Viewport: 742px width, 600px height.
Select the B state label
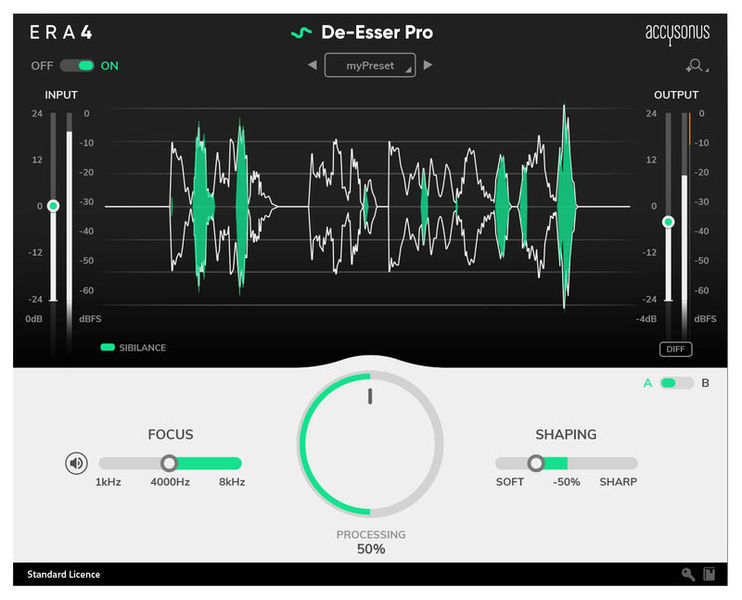click(x=705, y=383)
